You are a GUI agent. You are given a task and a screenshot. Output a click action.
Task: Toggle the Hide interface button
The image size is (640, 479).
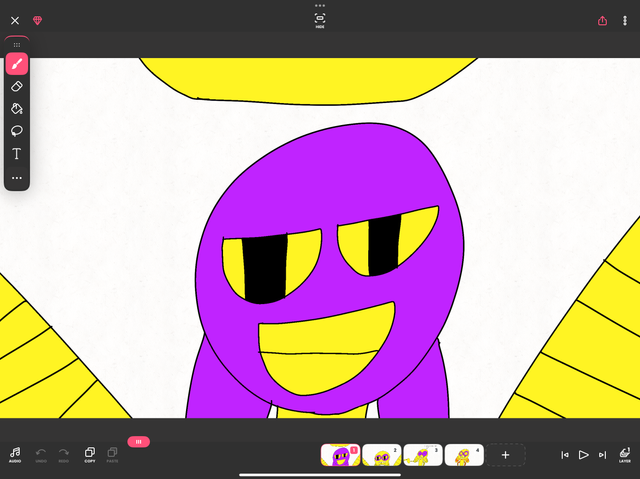[x=320, y=20]
